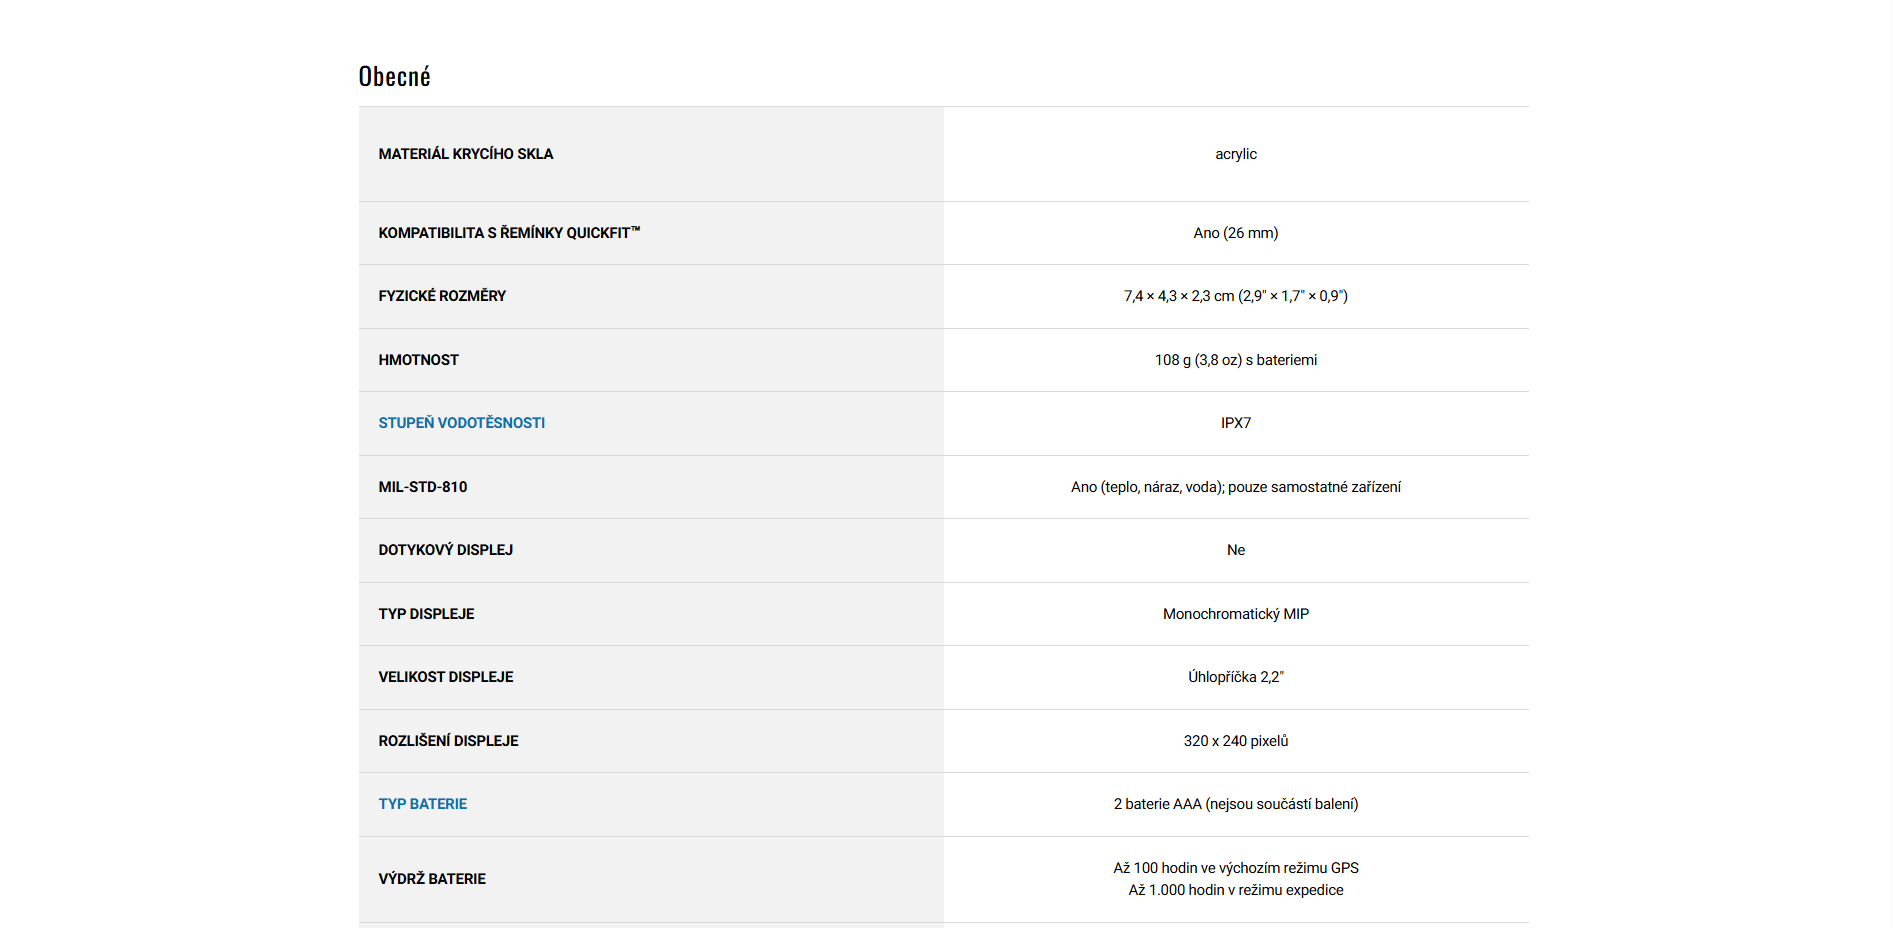This screenshot has height=928, width=1893.
Task: Click the Ano (26 mm) value
Action: (1235, 233)
